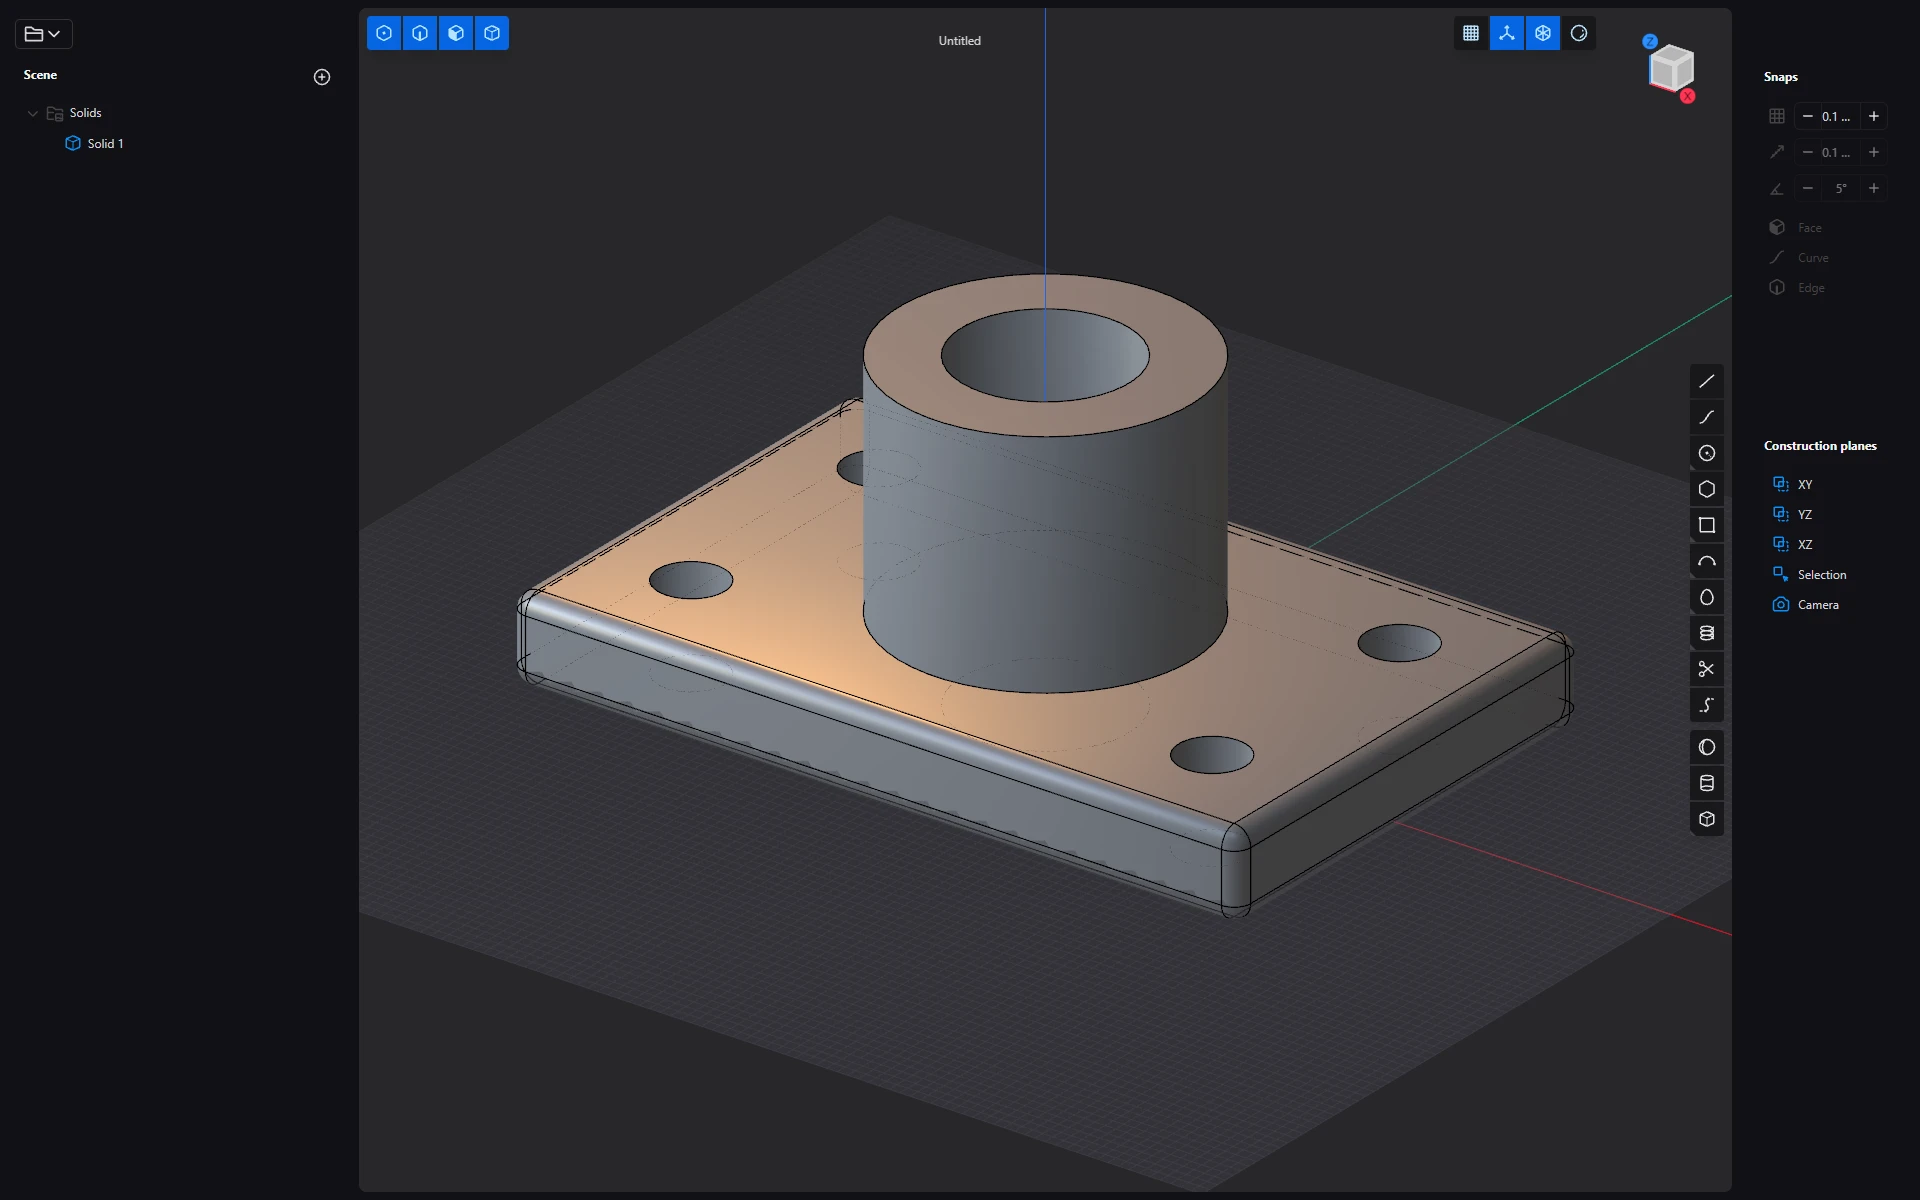The width and height of the screenshot is (1920, 1200).
Task: Click the Snaps panel heading
Action: click(1780, 77)
